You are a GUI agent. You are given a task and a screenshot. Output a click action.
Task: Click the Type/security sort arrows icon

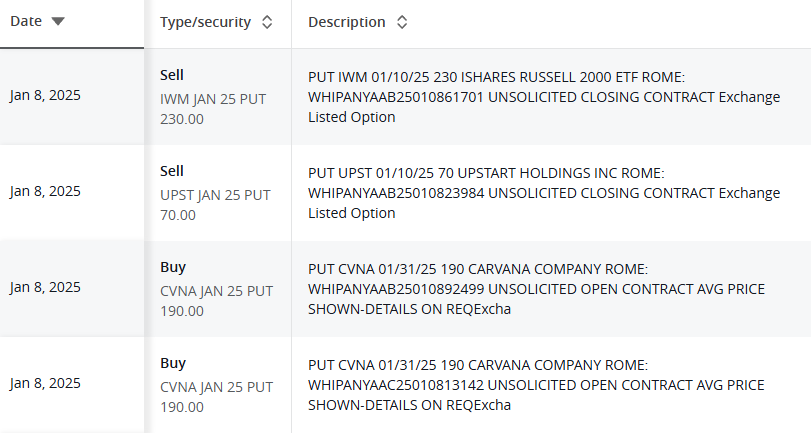[x=267, y=22]
